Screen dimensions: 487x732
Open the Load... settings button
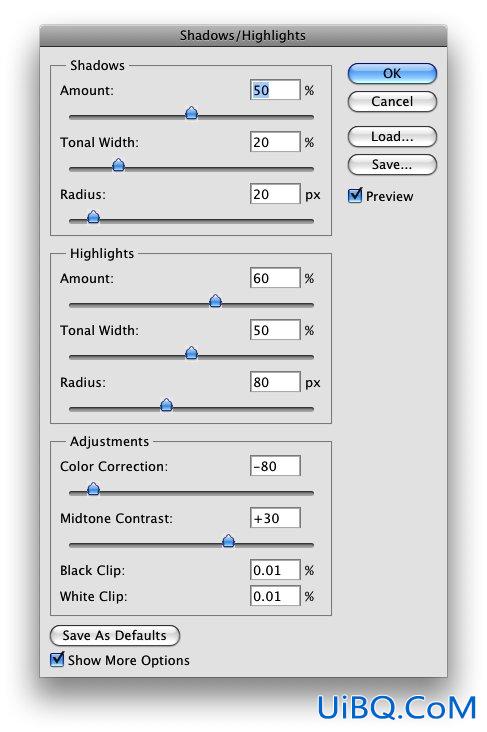[392, 136]
